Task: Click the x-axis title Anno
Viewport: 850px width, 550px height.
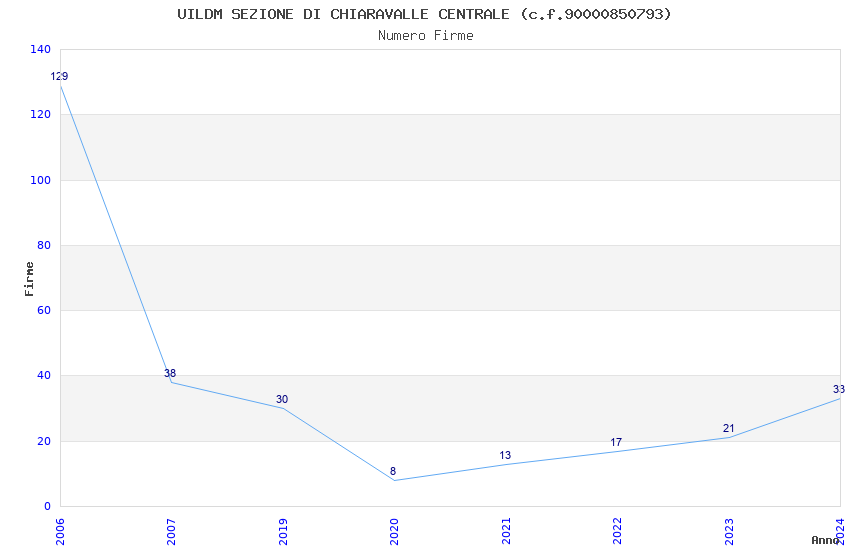Action: [x=825, y=540]
